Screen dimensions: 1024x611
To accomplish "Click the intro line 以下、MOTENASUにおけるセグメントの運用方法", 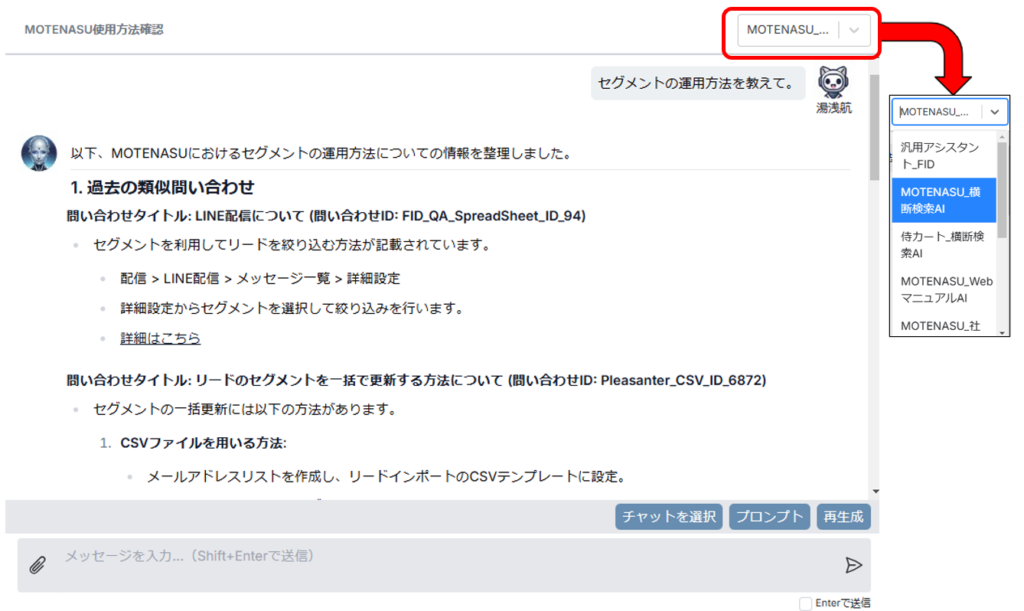I will click(322, 153).
